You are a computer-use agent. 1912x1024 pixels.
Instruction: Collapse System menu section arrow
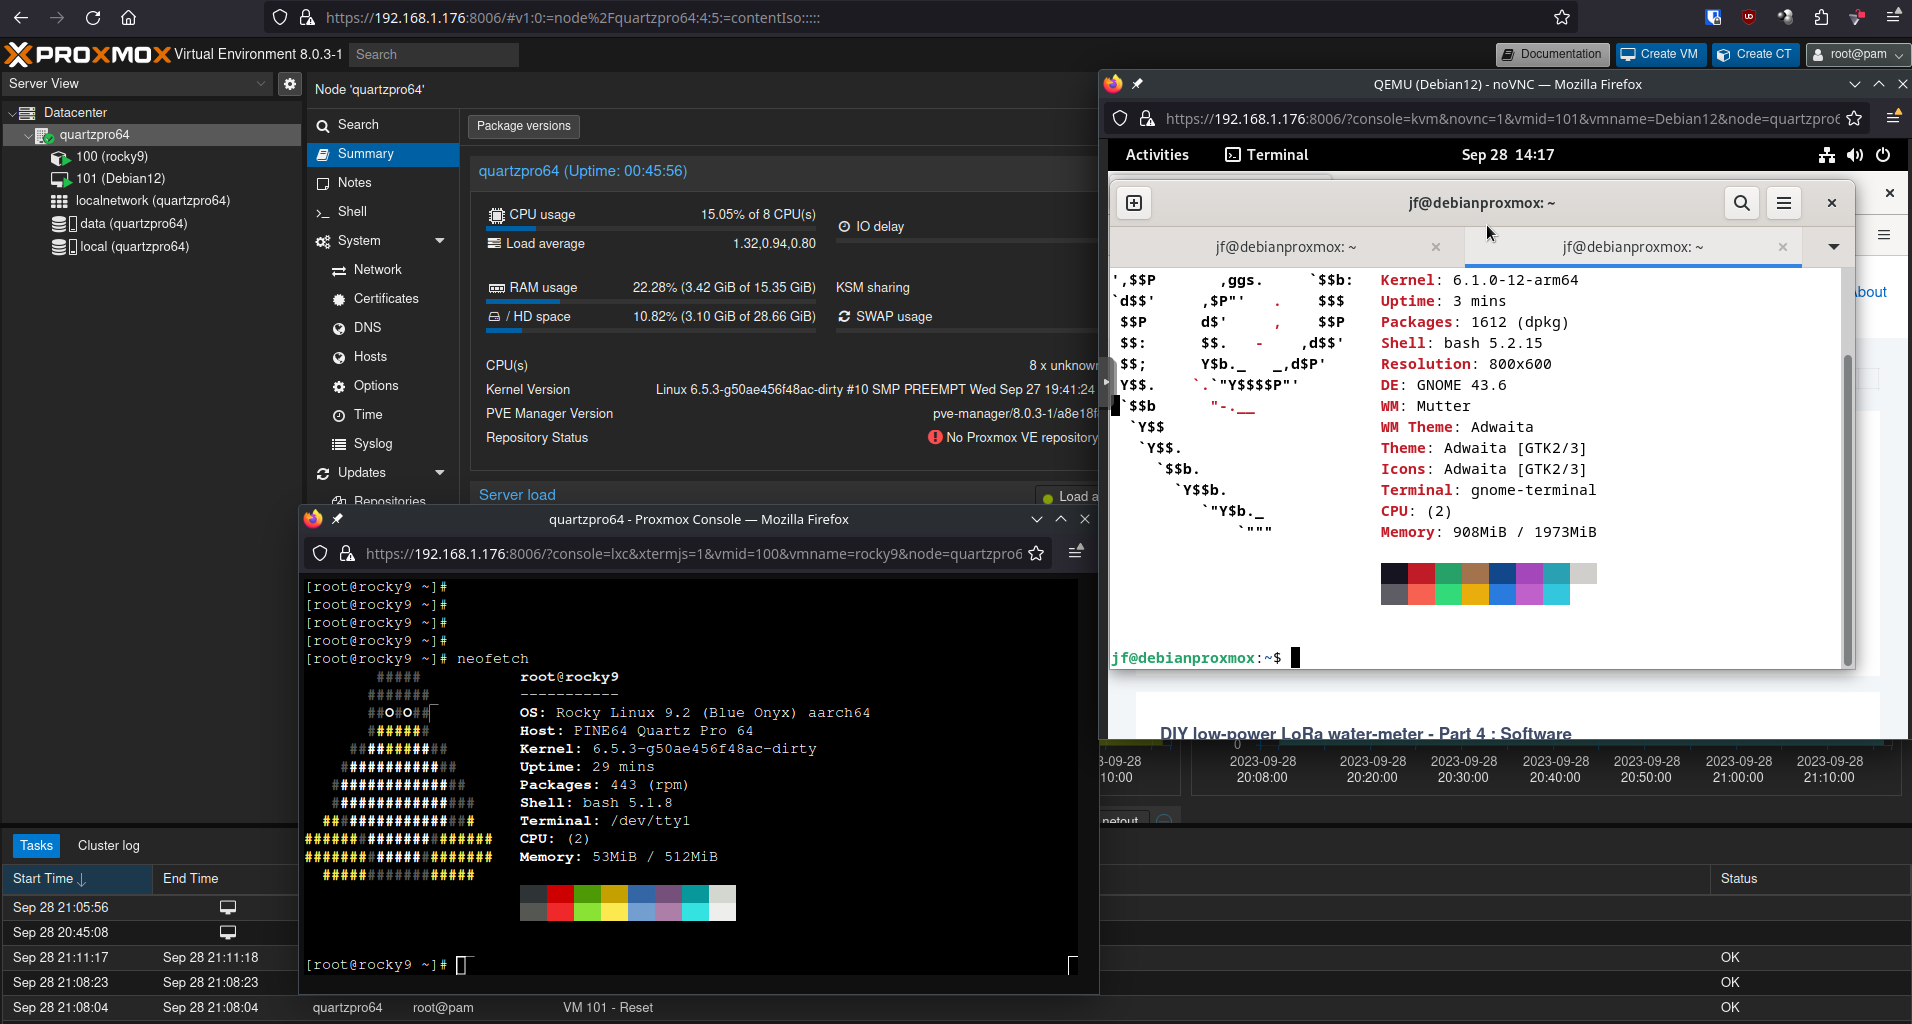[440, 241]
